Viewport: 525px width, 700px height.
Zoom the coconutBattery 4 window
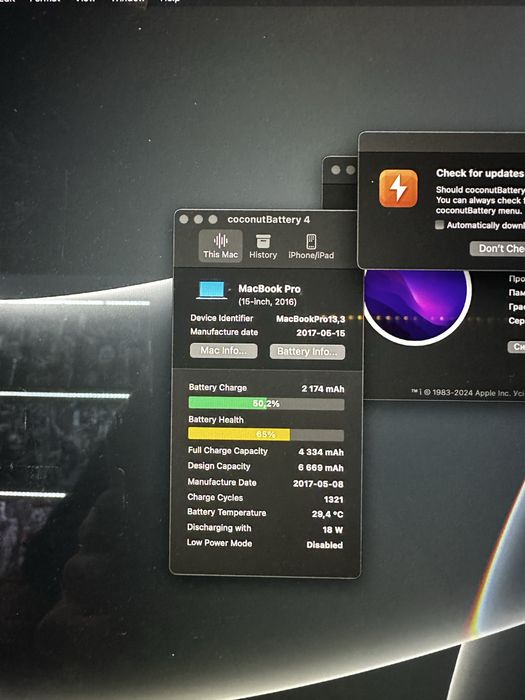213,219
